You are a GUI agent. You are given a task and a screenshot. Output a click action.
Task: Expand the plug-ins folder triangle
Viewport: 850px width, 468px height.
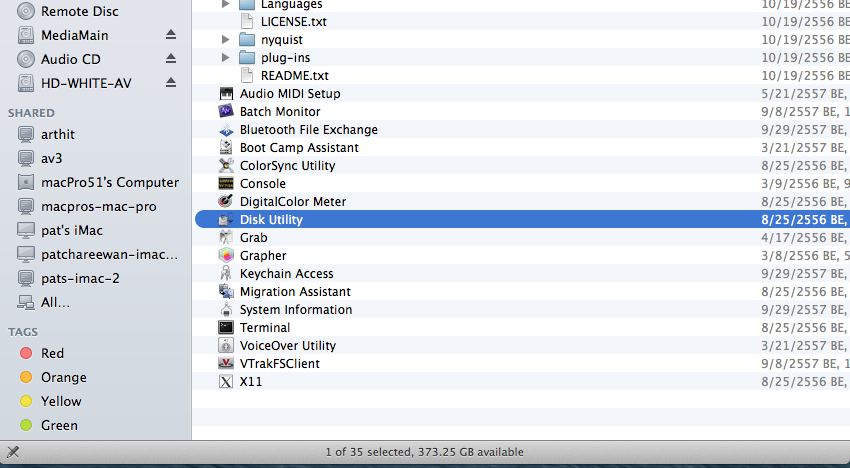226,57
